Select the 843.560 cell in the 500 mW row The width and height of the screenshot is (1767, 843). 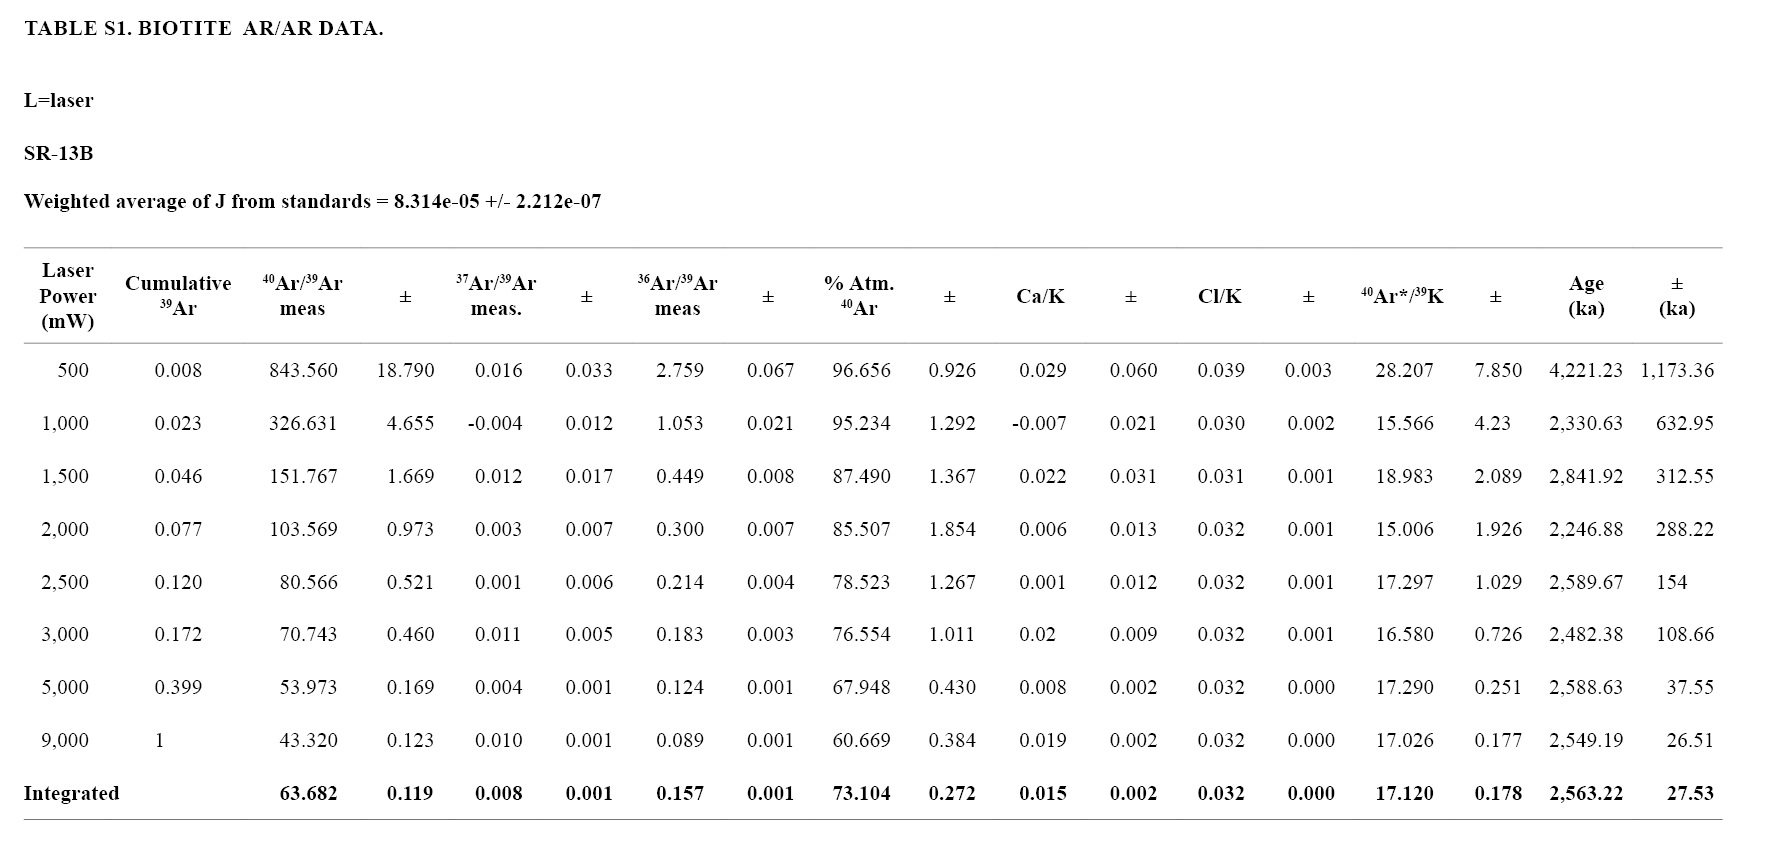click(303, 371)
